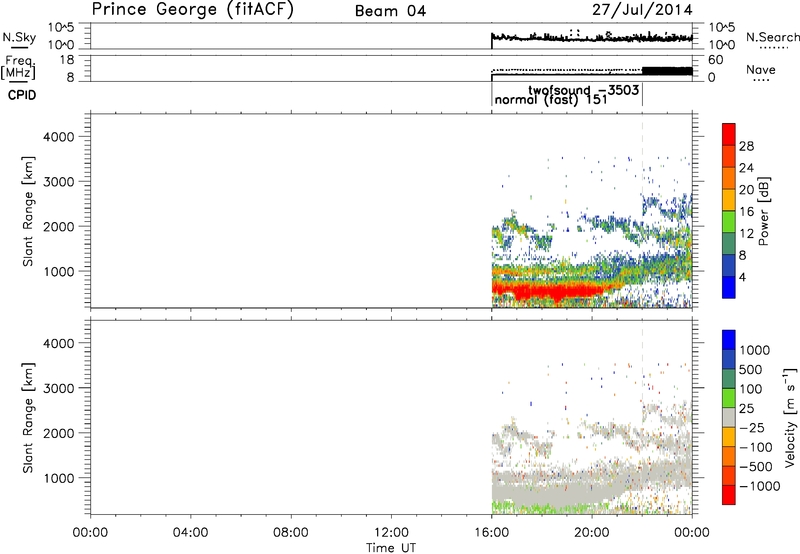Screen dimensions: 800x554
Task: Click the 'N.Search' legend label
Action: [x=772, y=37]
